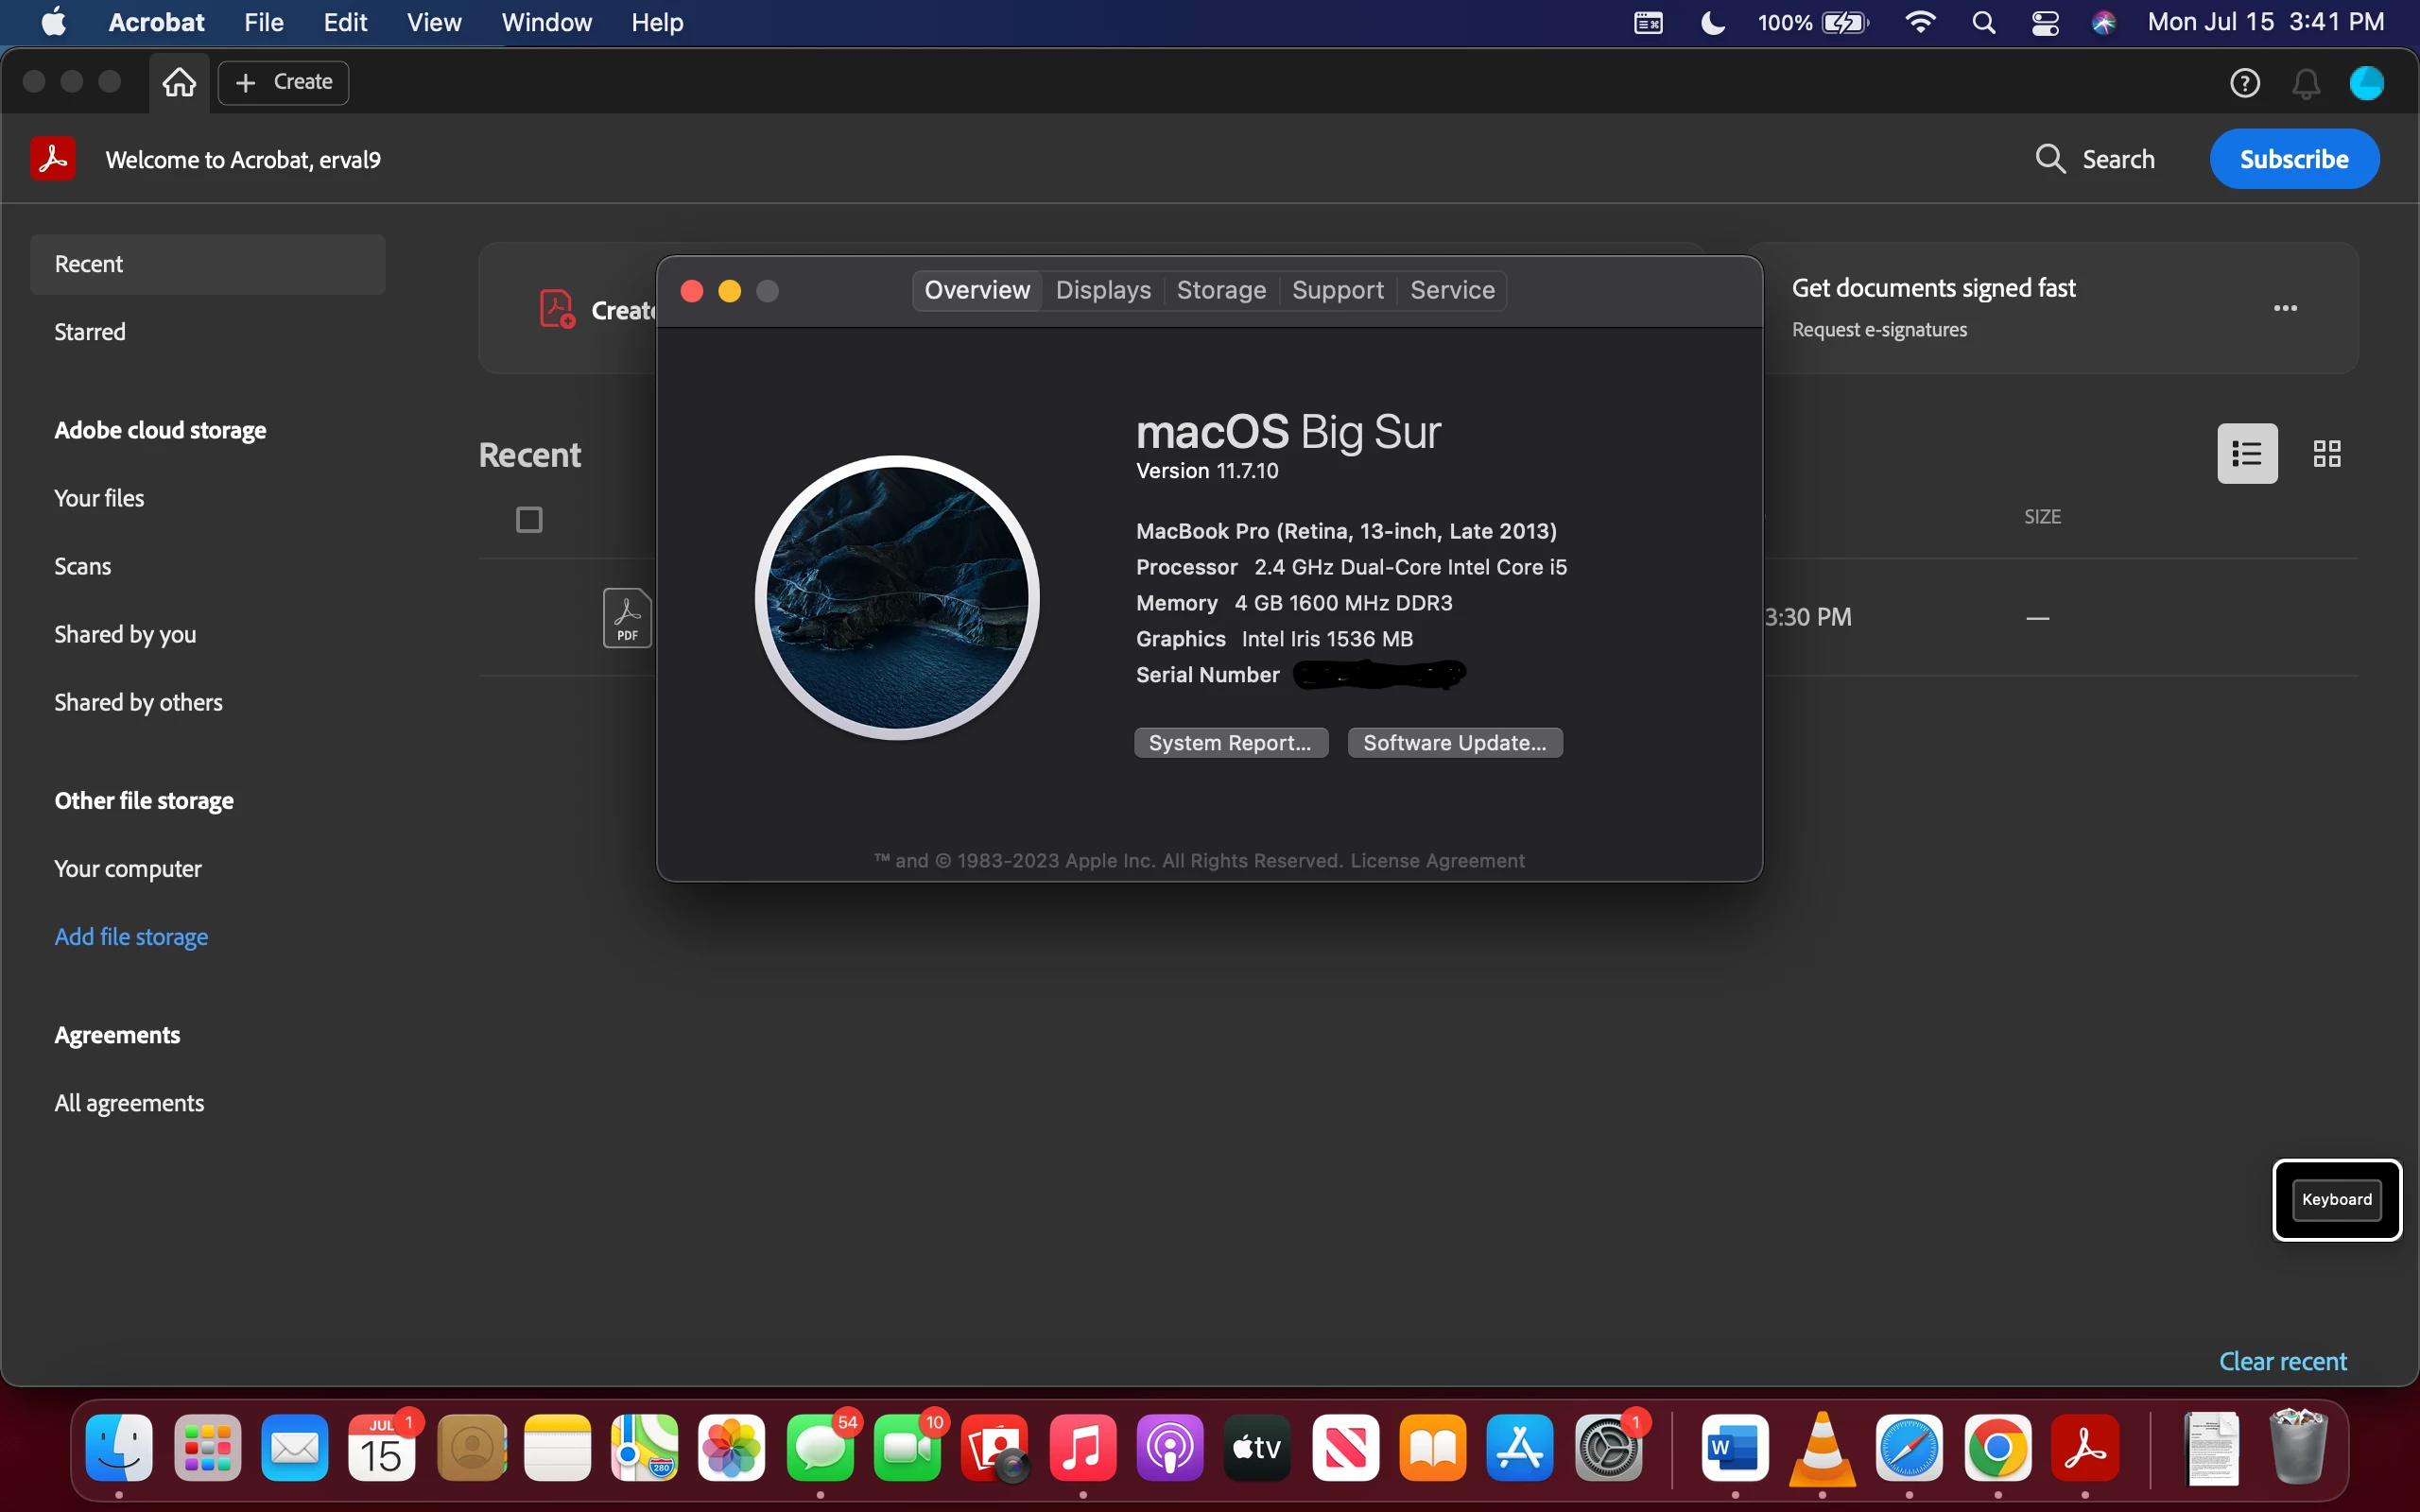The image size is (2420, 1512).
Task: Open the Window menu
Action: (x=546, y=23)
